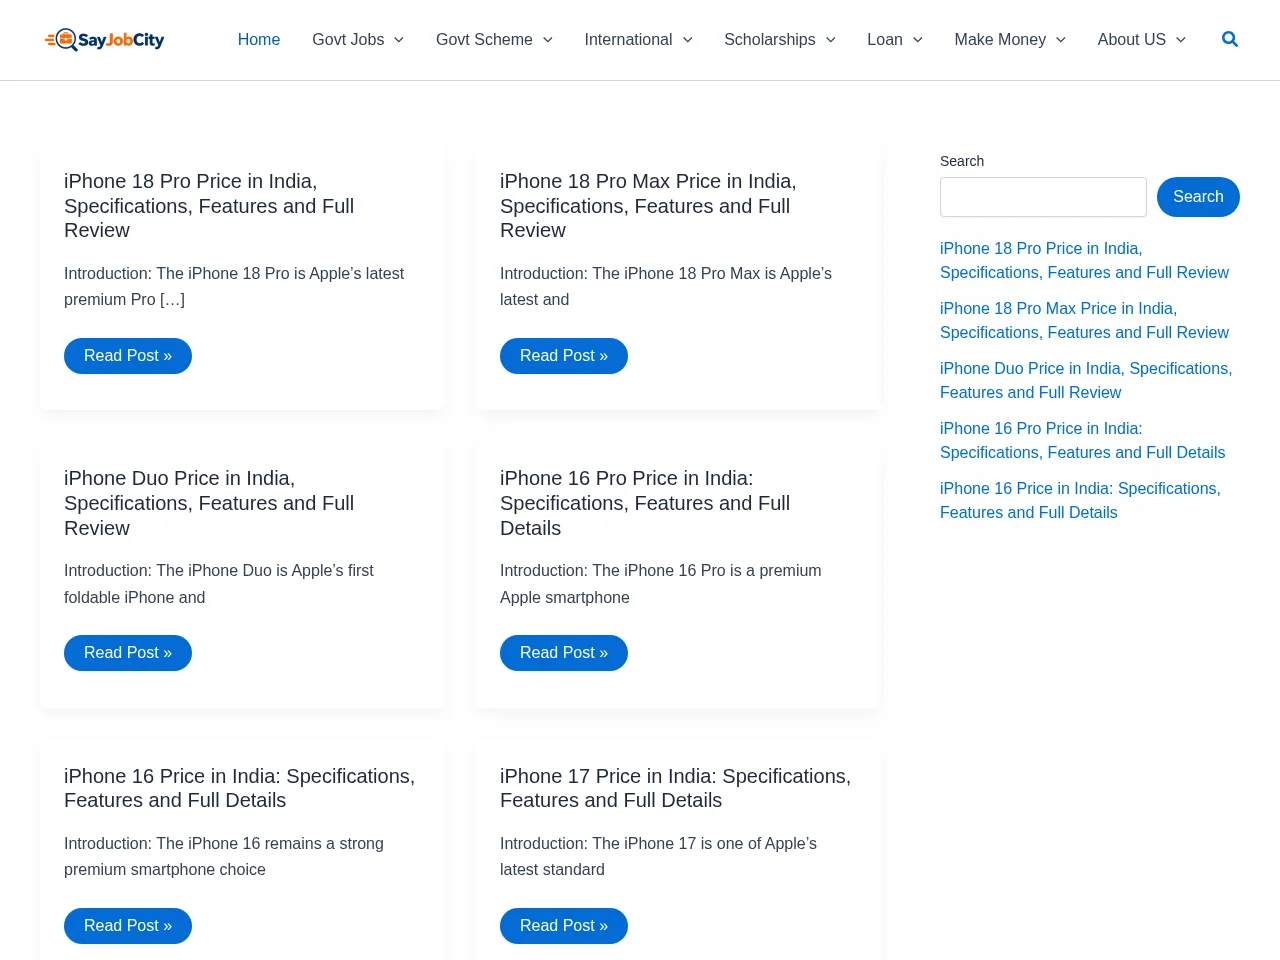
Task: Click excerpt "Introduction: The iPhone 18 Pro is Apple's latest premium Pro"
Action: coord(234,286)
